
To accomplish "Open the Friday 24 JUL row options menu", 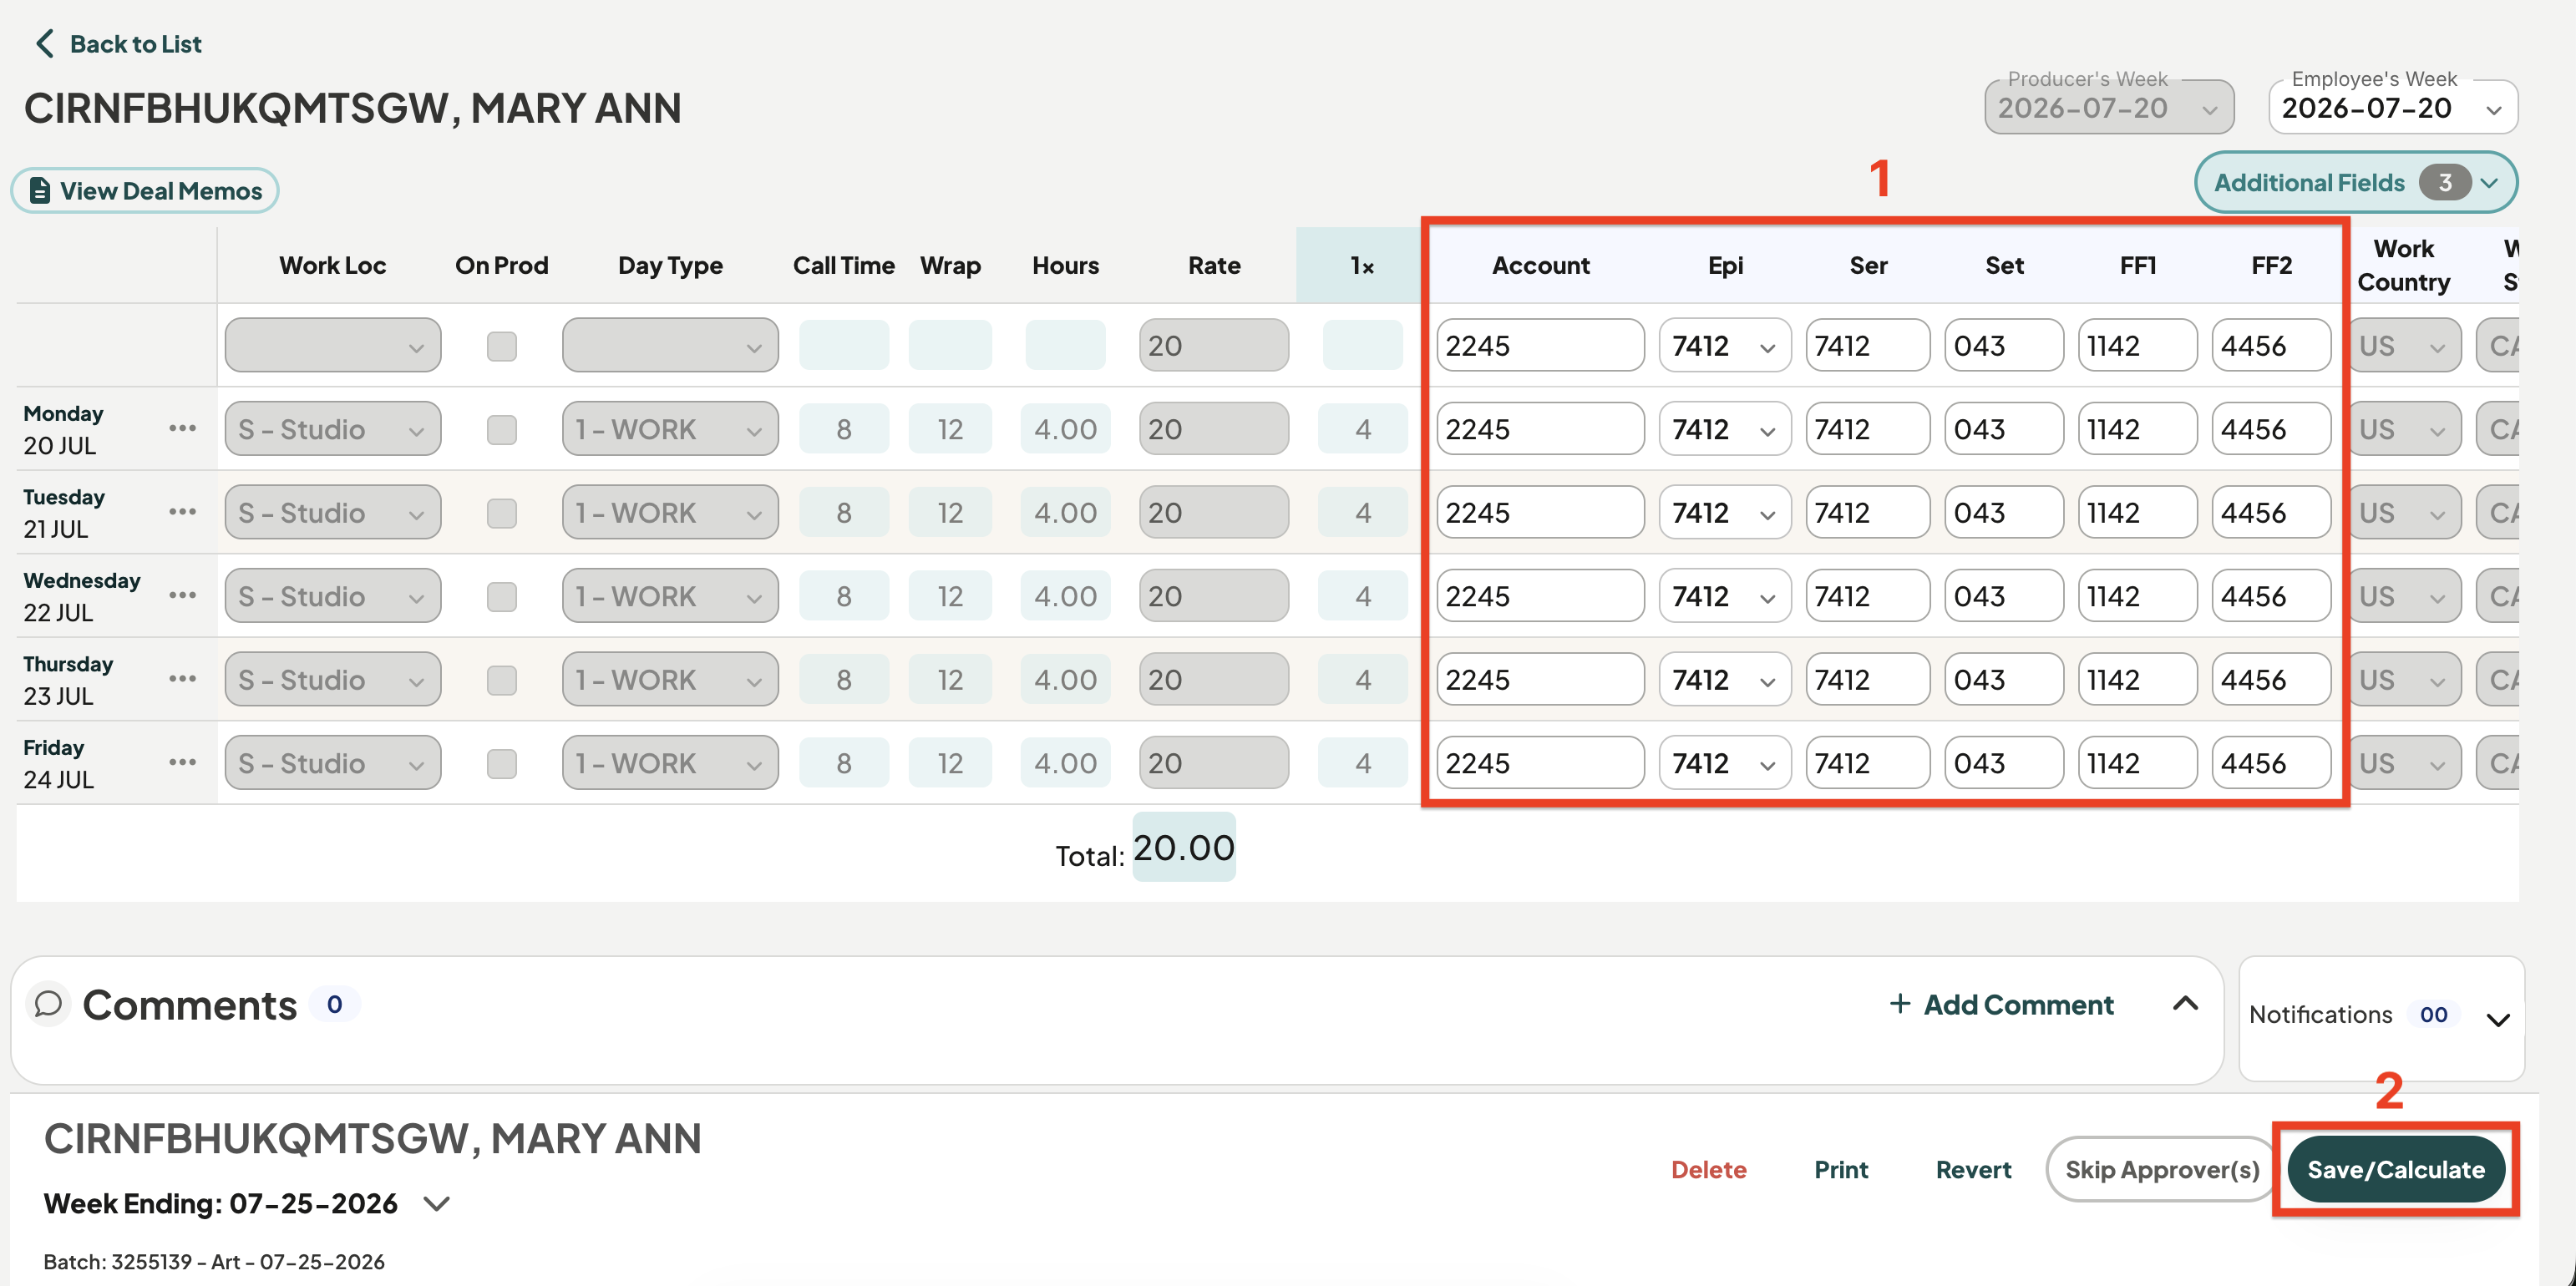I will point(182,762).
